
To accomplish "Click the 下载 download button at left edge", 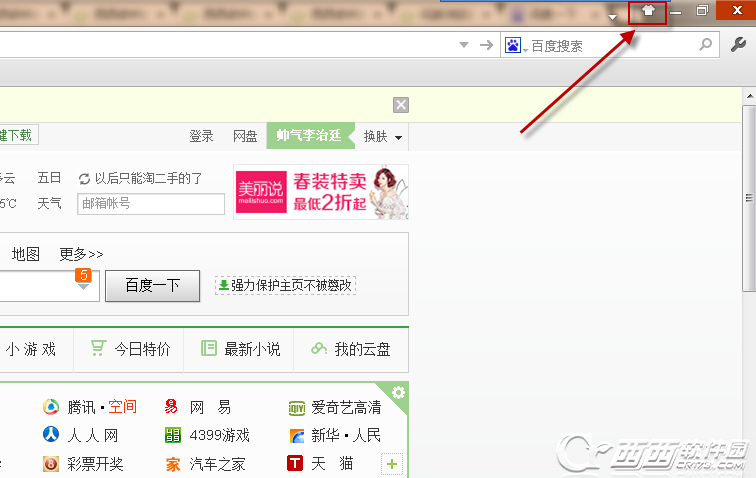I will click(x=18, y=135).
